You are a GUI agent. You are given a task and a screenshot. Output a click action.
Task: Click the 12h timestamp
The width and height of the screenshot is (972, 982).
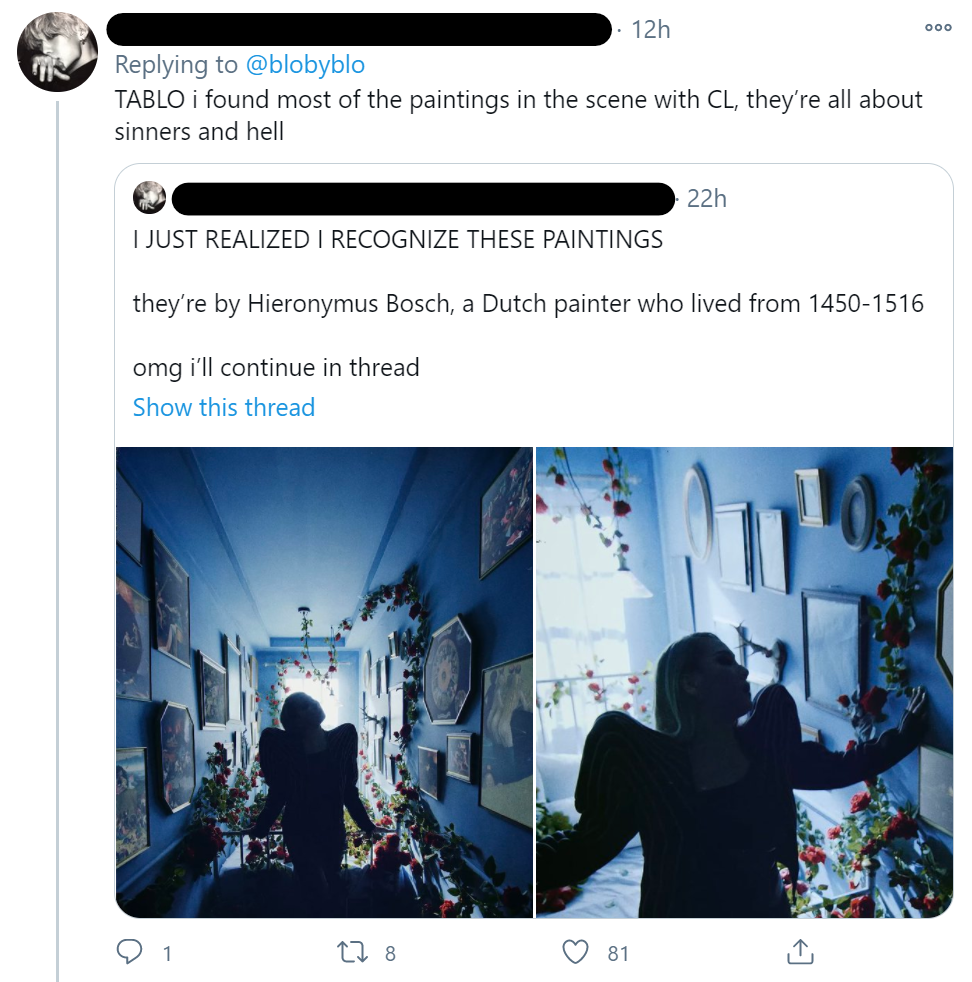[651, 29]
